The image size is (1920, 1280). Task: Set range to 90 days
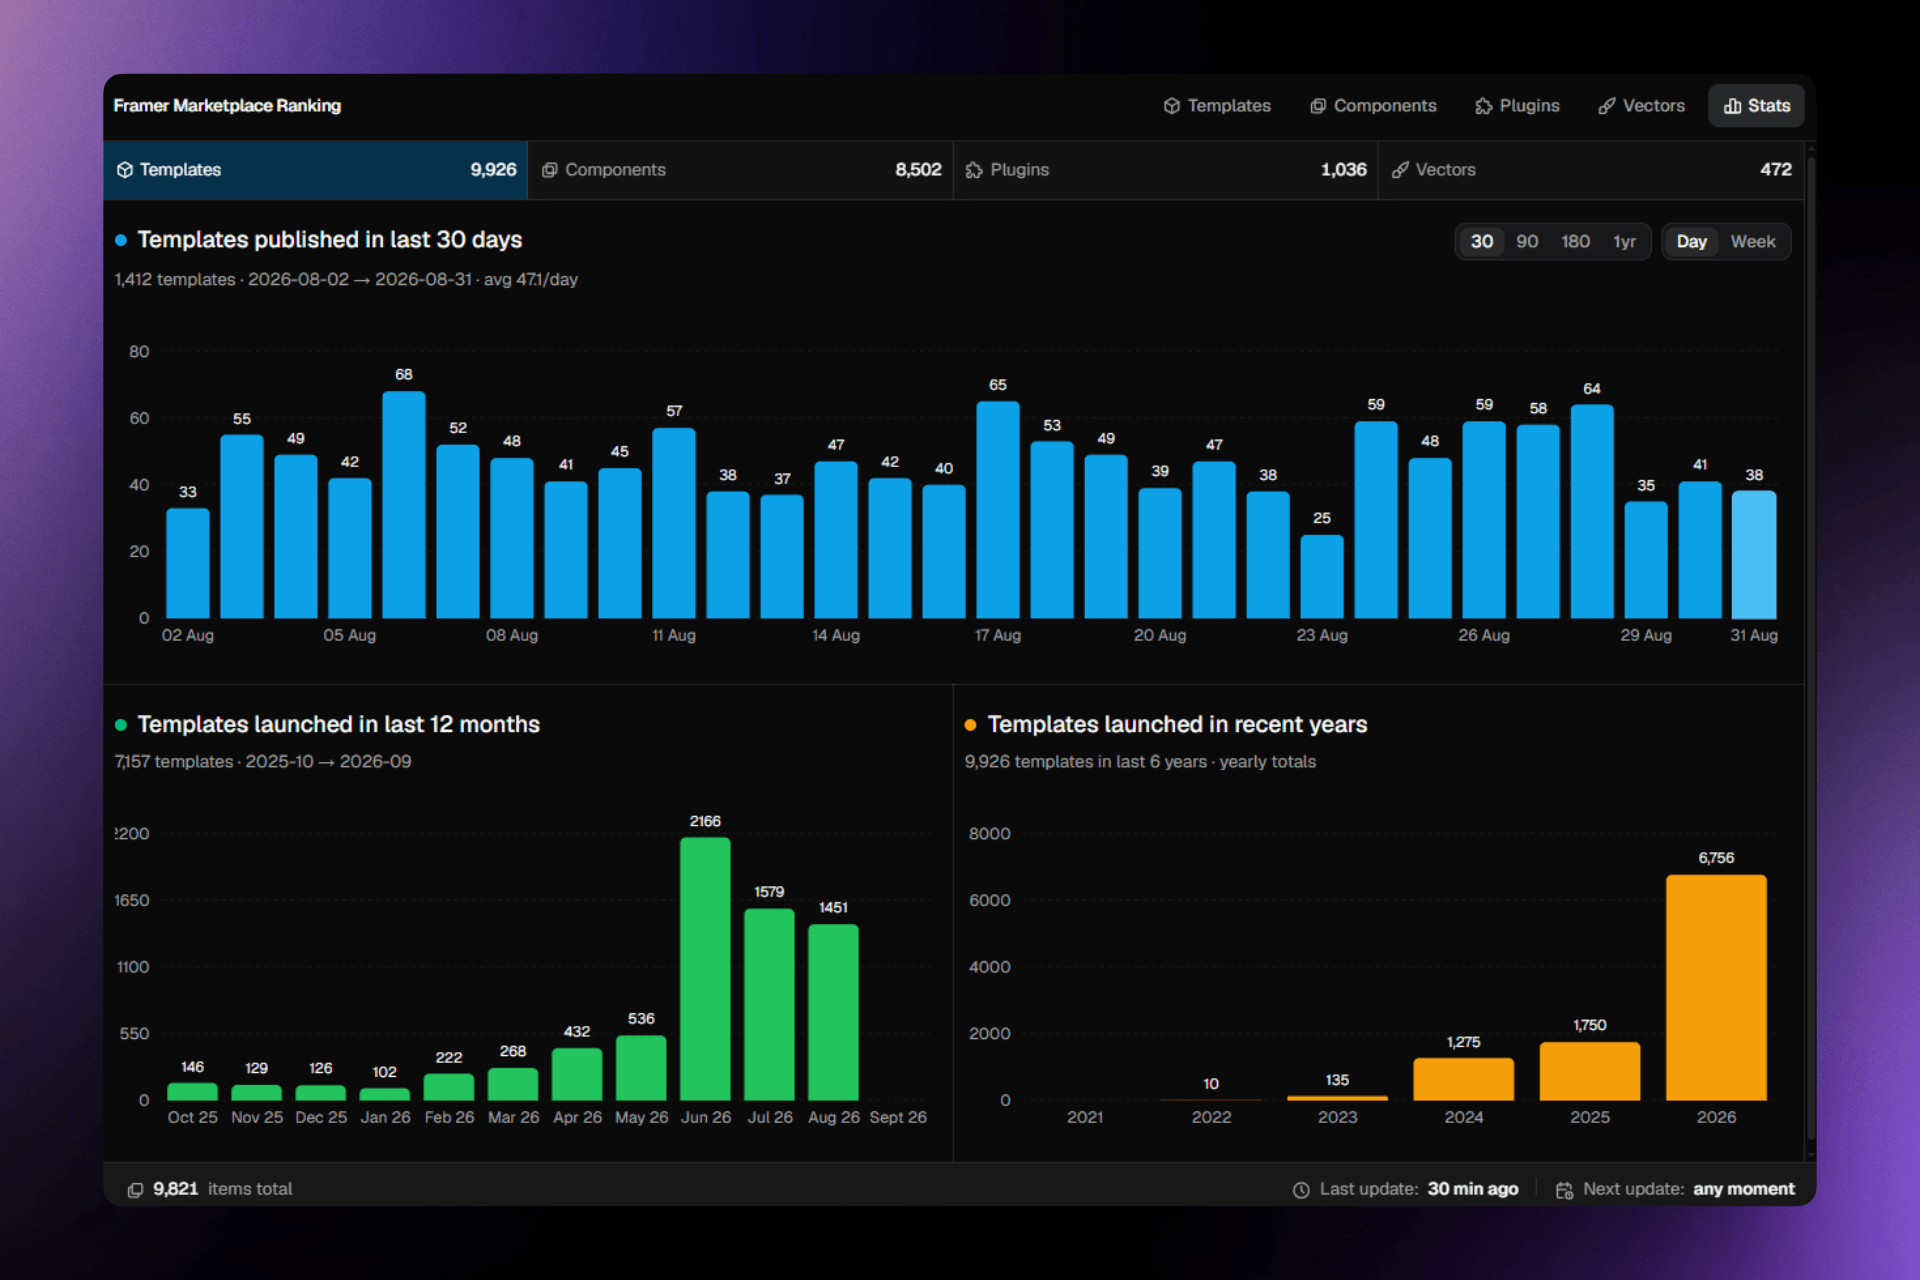[x=1527, y=242]
